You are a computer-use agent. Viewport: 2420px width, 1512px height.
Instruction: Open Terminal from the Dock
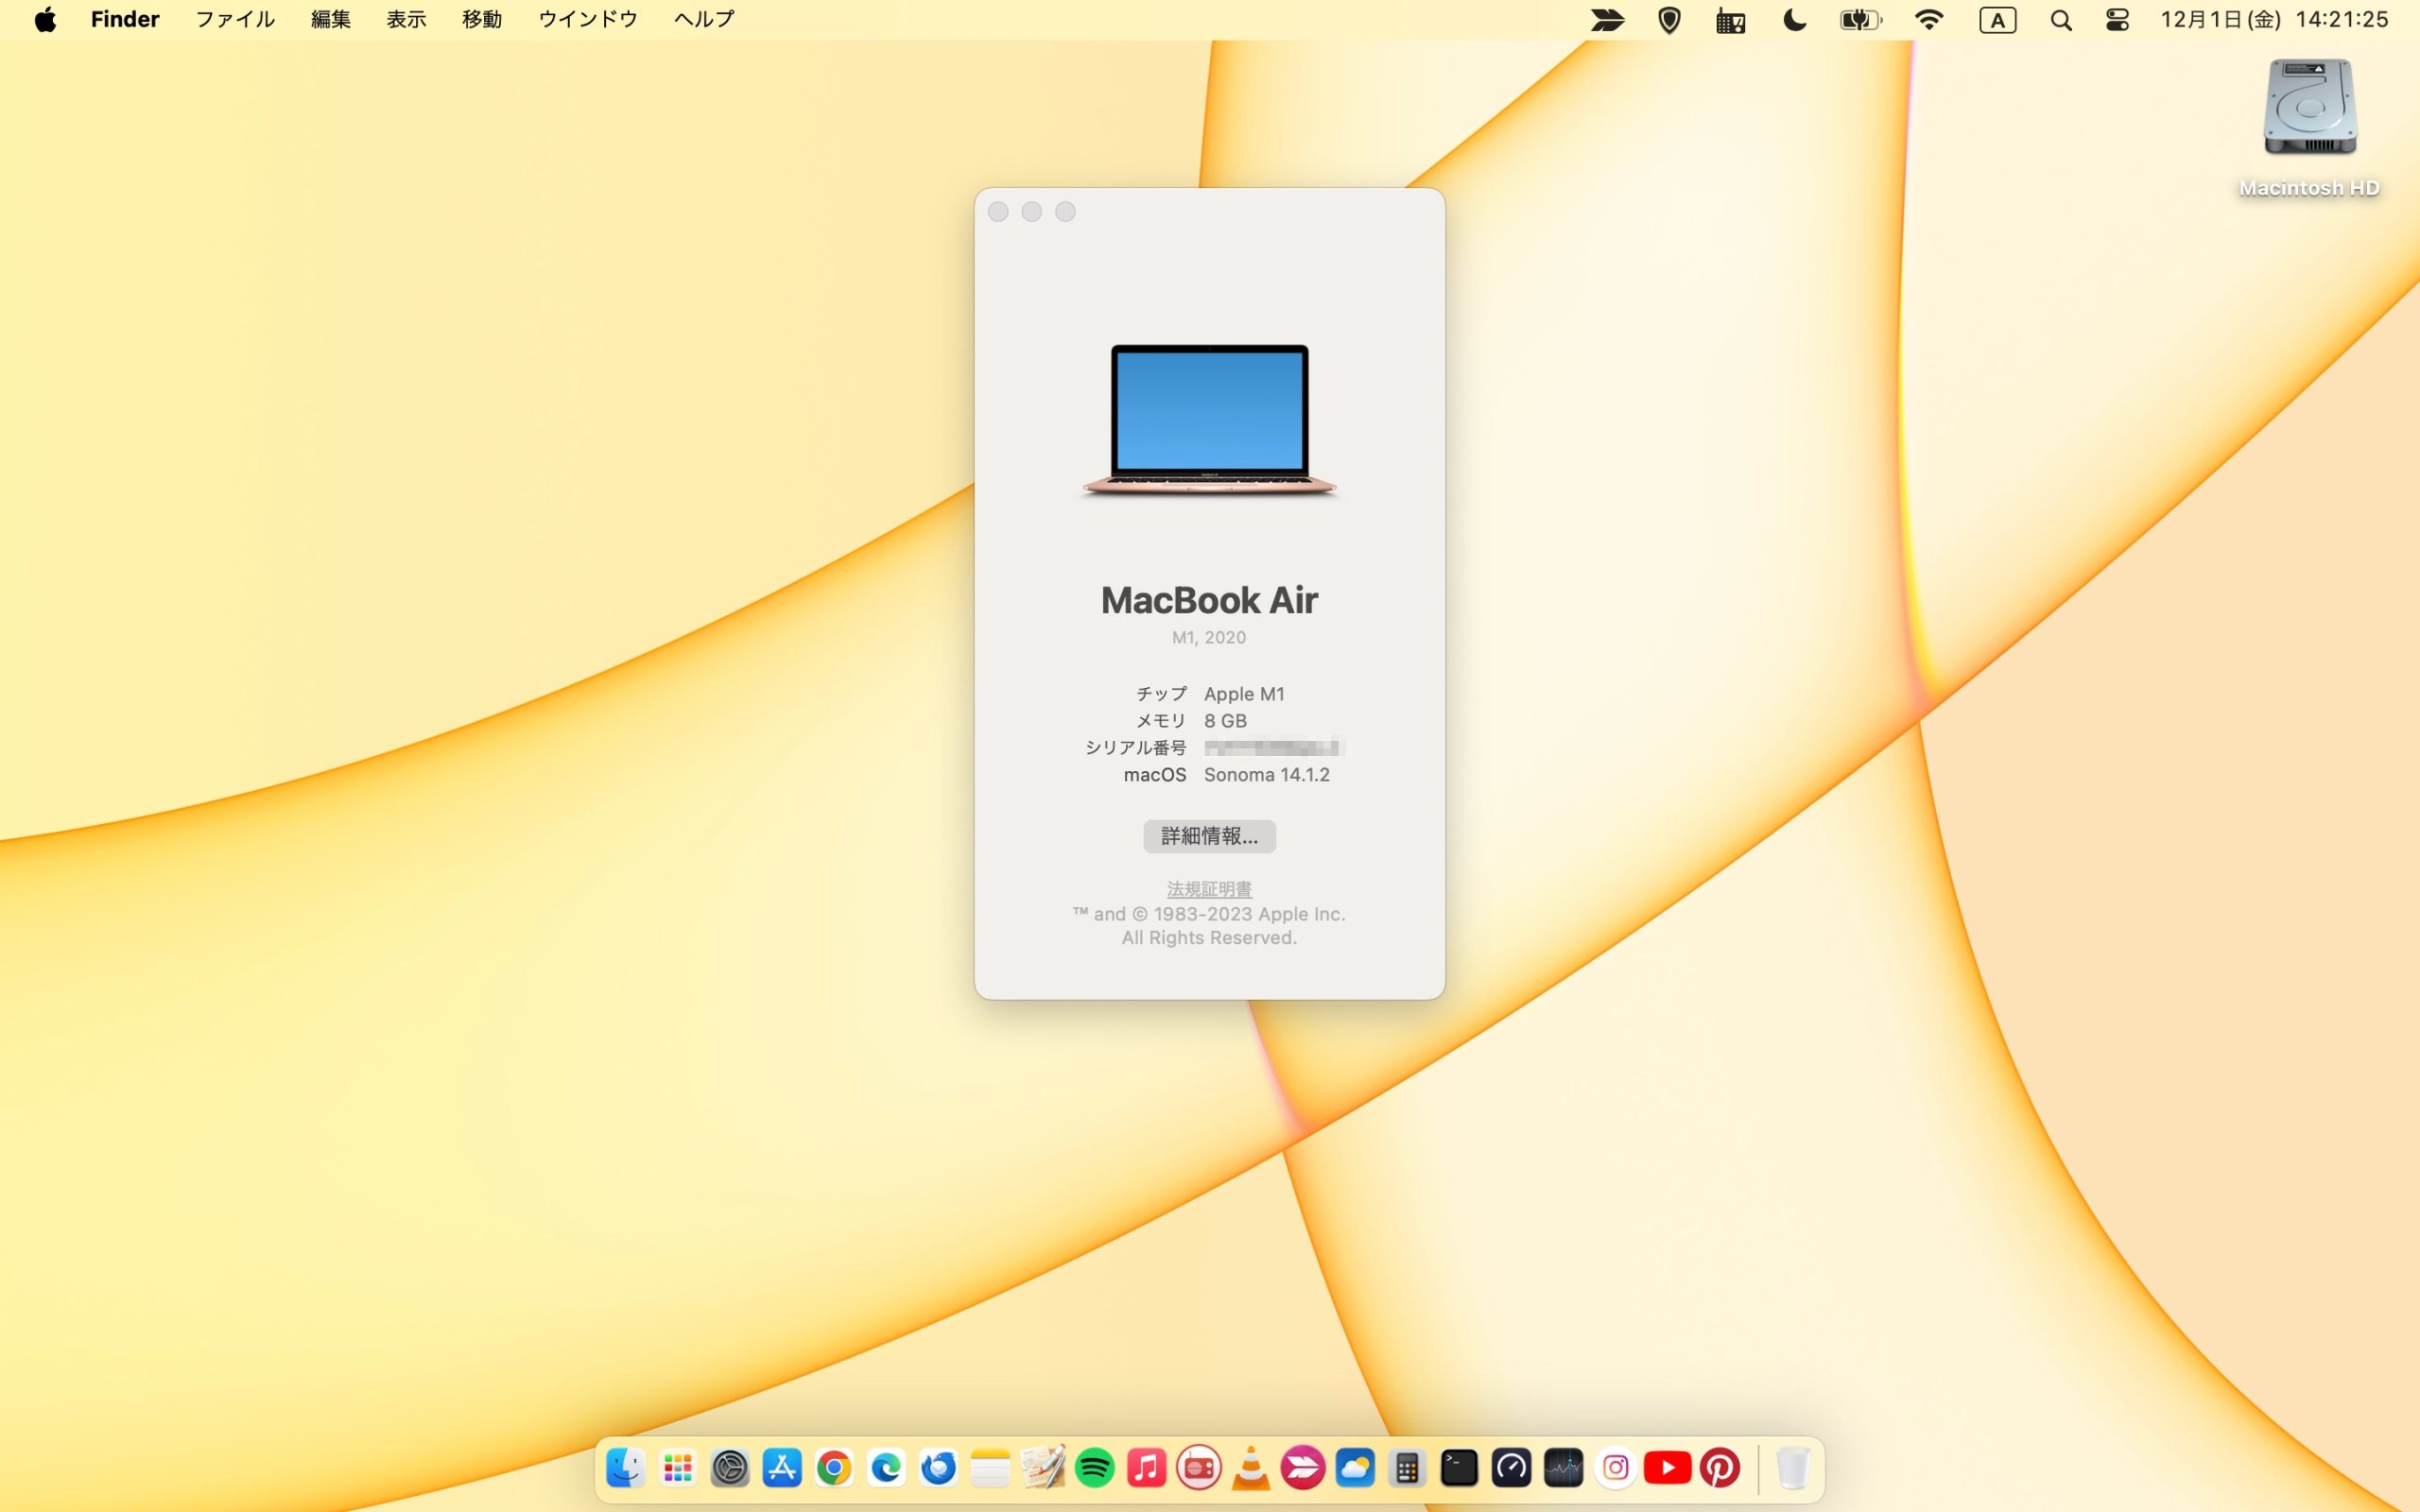click(1459, 1468)
